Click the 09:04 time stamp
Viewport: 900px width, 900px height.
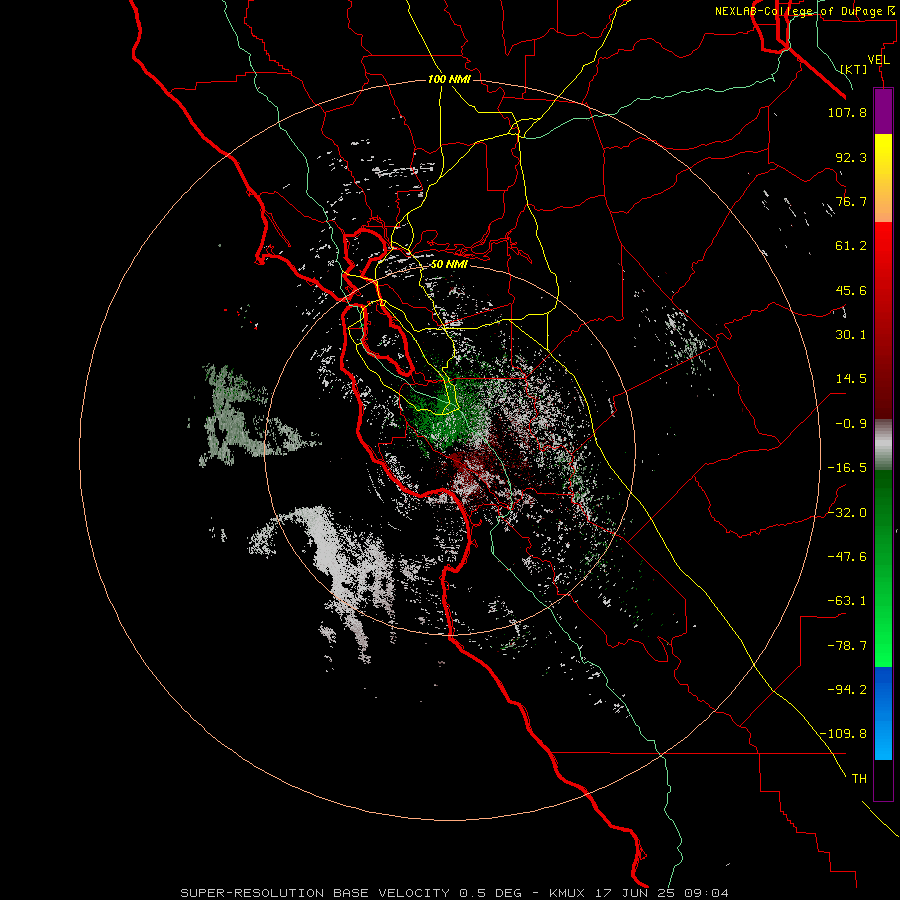coord(707,893)
